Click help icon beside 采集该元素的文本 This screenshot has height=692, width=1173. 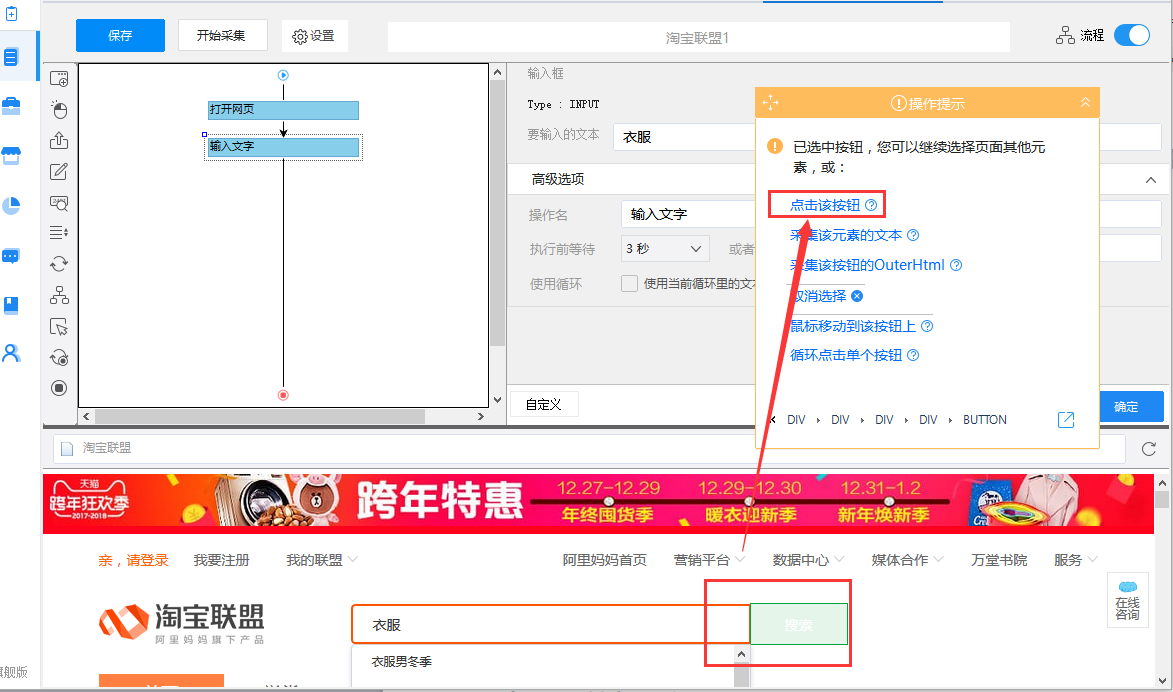click(913, 235)
